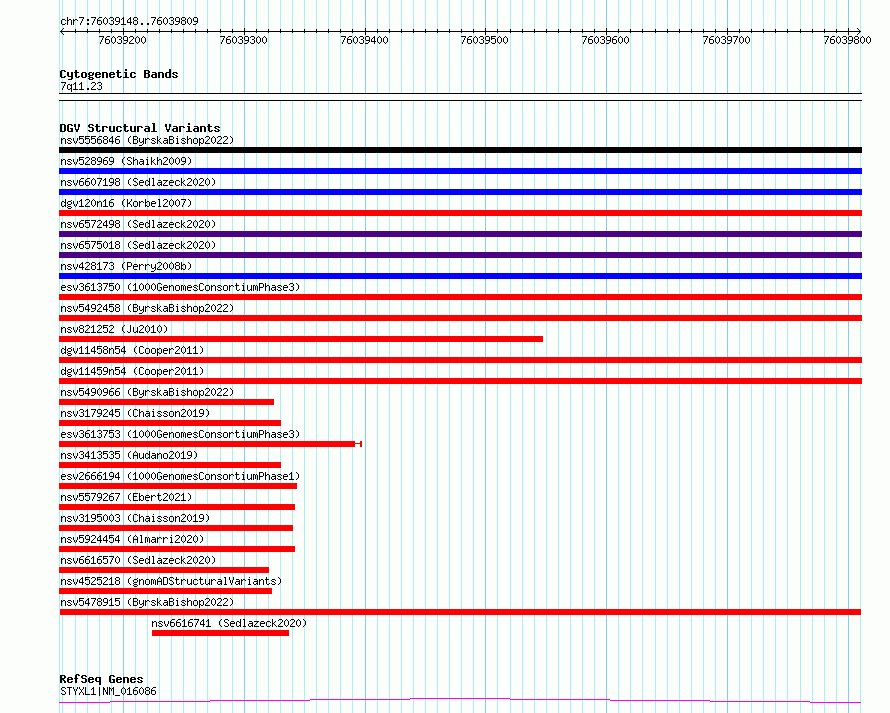
Task: Click the chr7:76039148..76039809 region label
Action: pyautogui.click(x=129, y=21)
